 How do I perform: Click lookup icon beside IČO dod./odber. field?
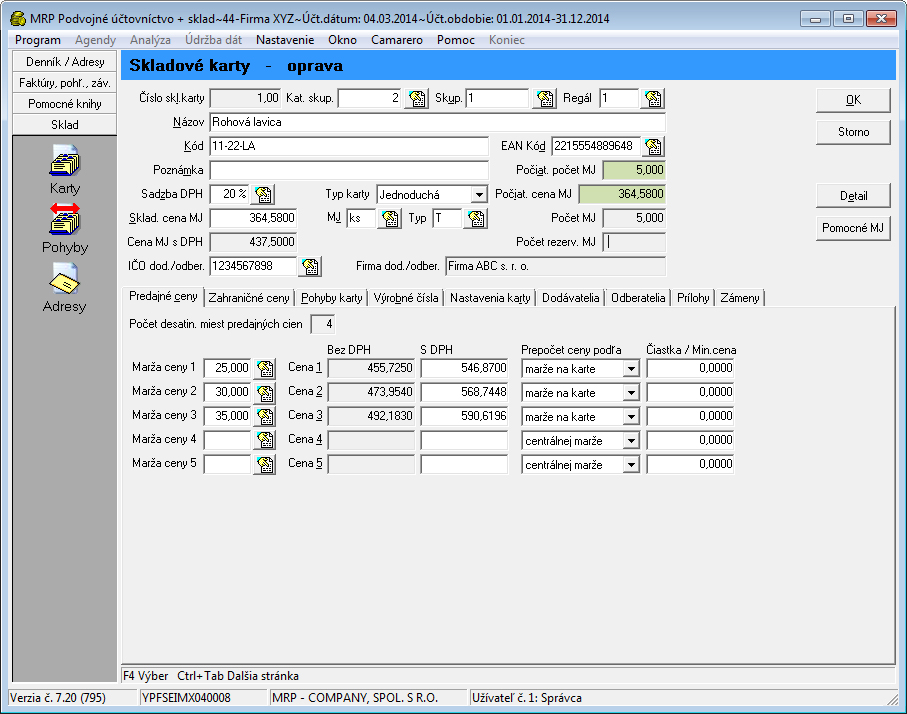[311, 267]
